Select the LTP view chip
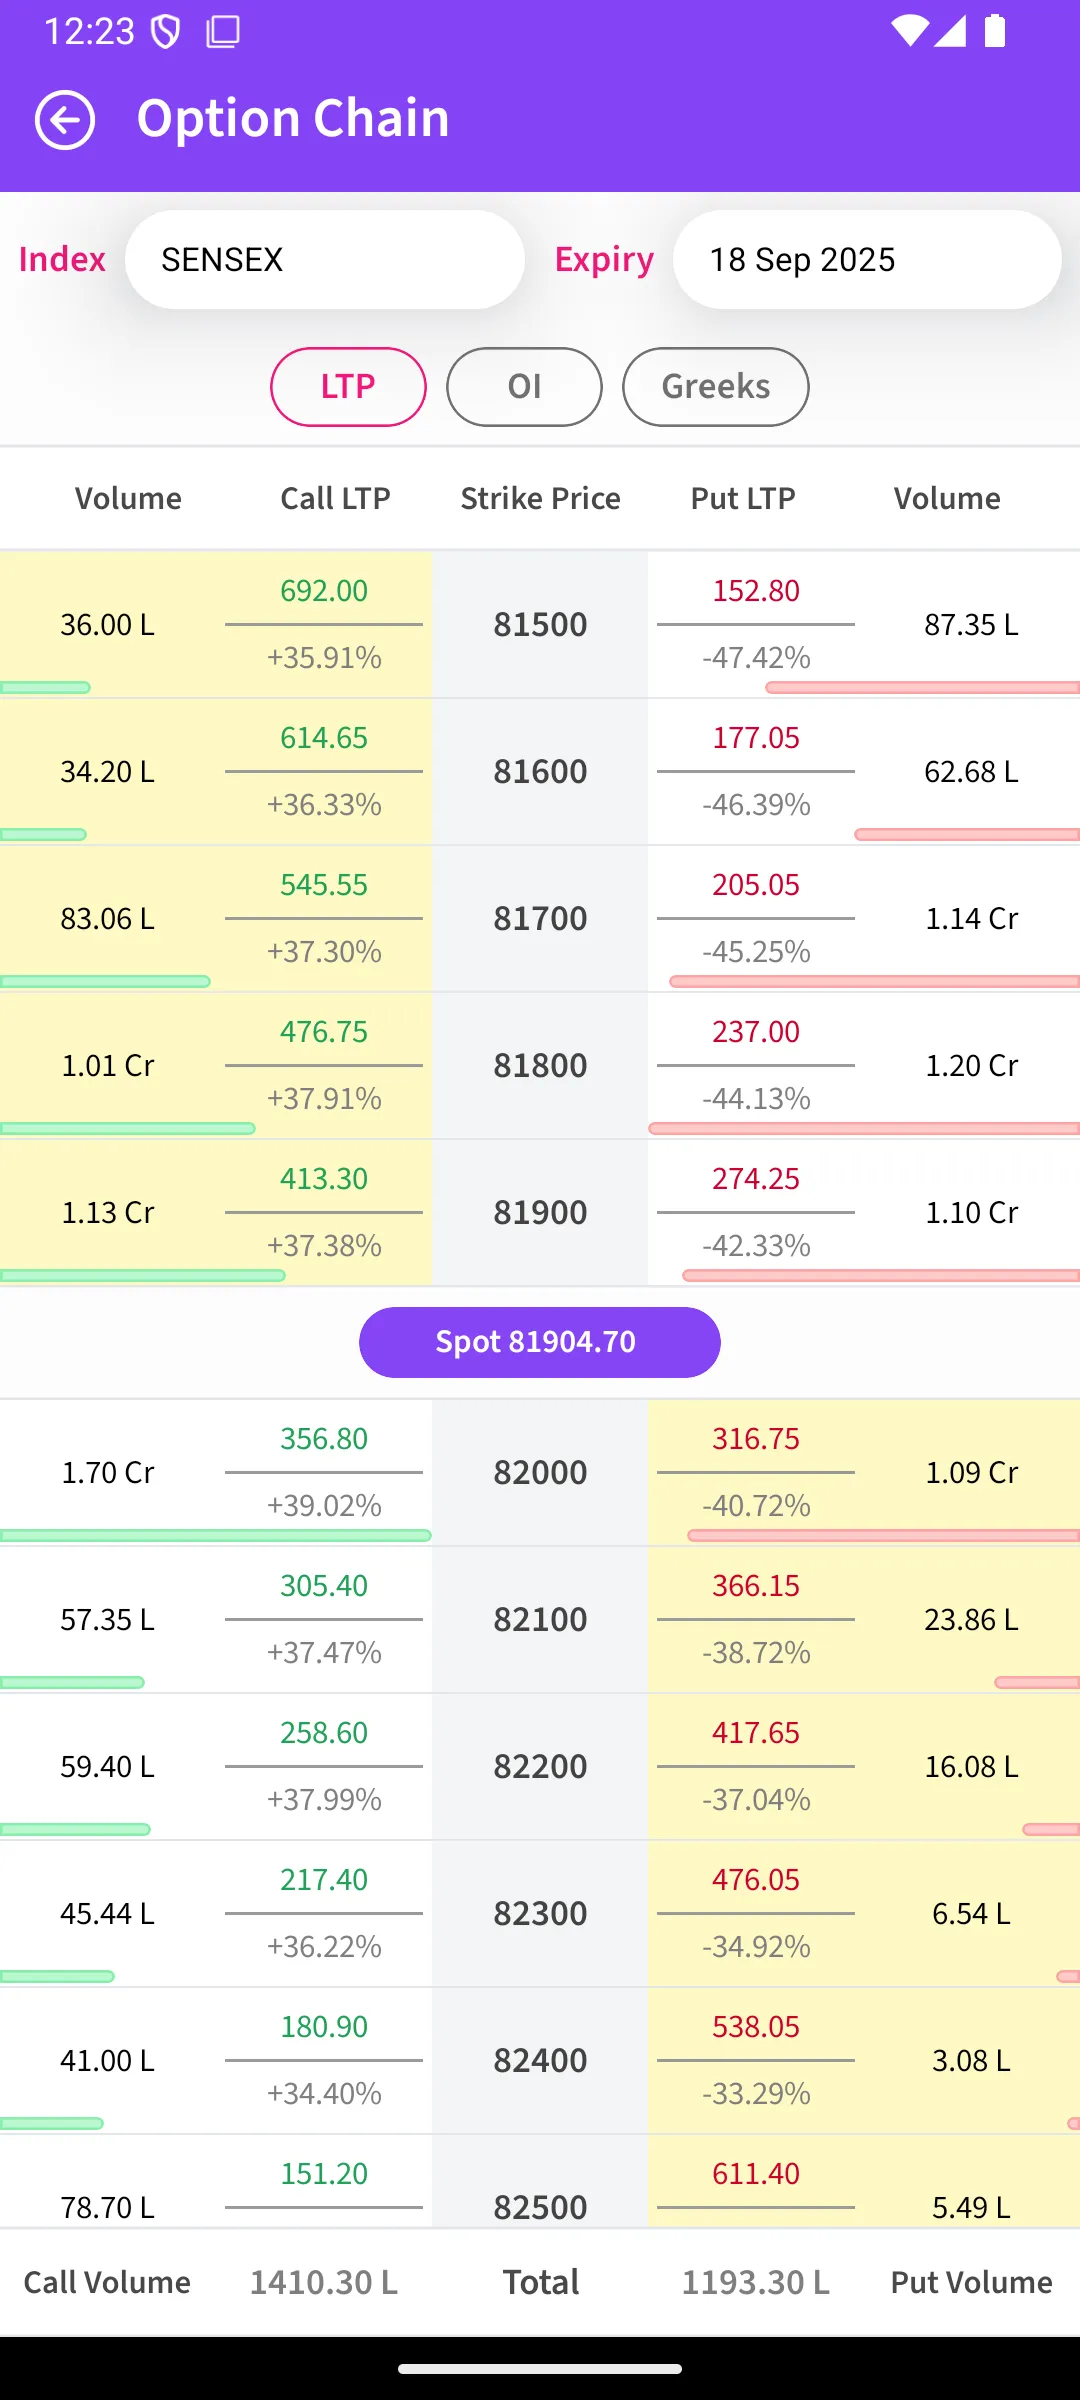Image resolution: width=1080 pixels, height=2400 pixels. point(348,387)
